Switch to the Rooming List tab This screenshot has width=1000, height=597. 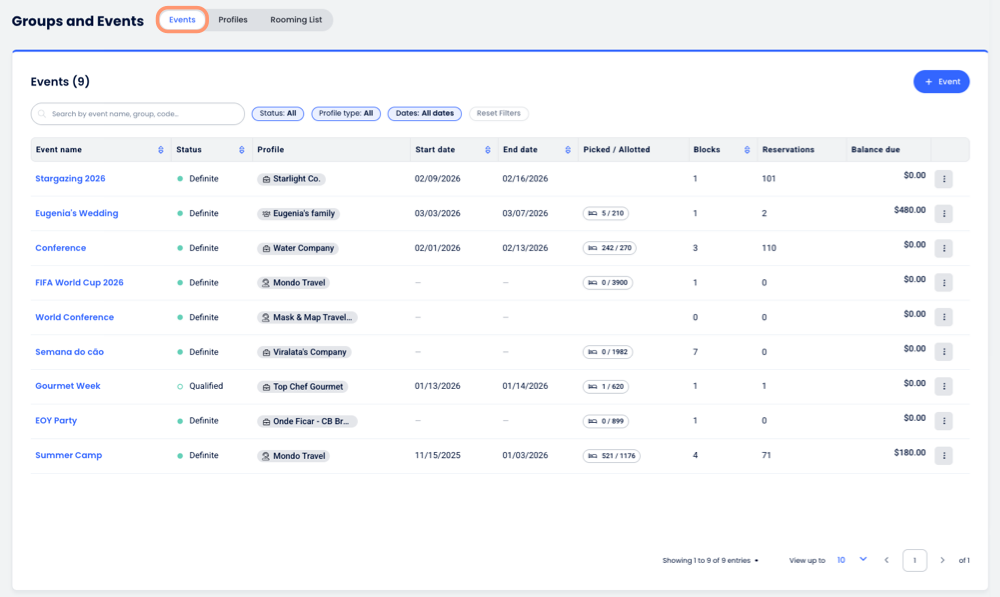(296, 20)
